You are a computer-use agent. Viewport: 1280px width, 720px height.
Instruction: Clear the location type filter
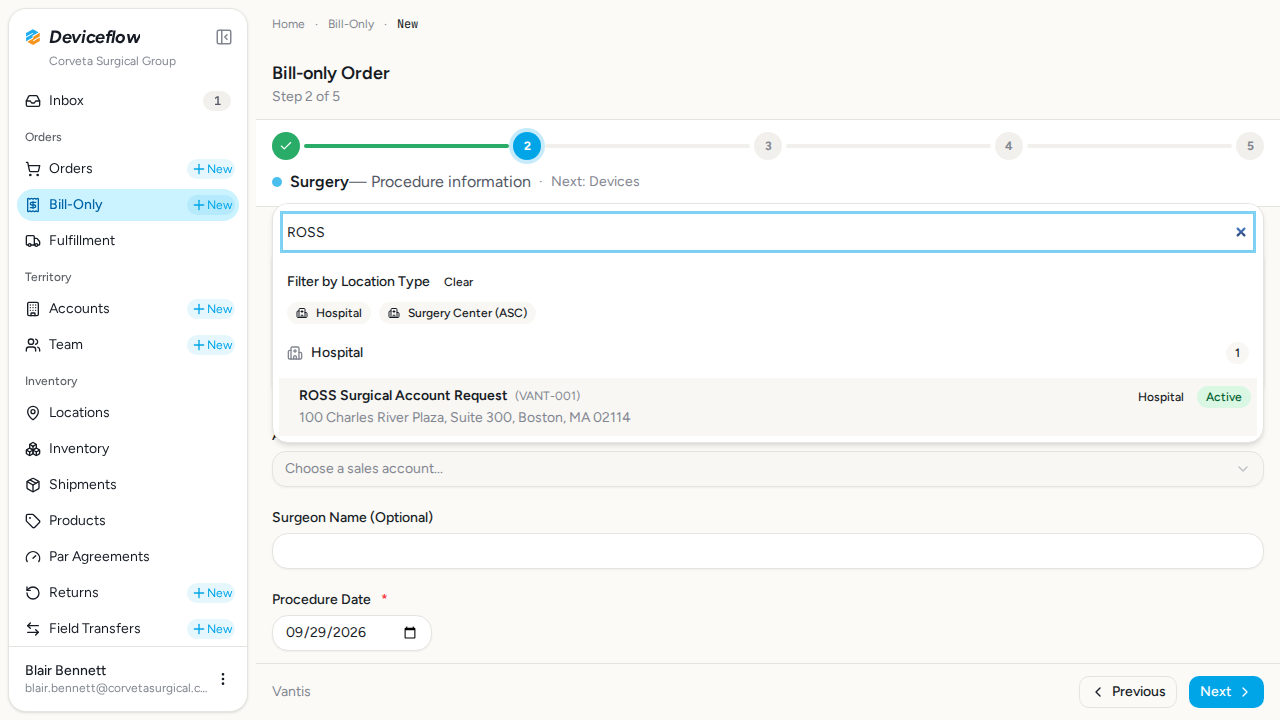(459, 282)
